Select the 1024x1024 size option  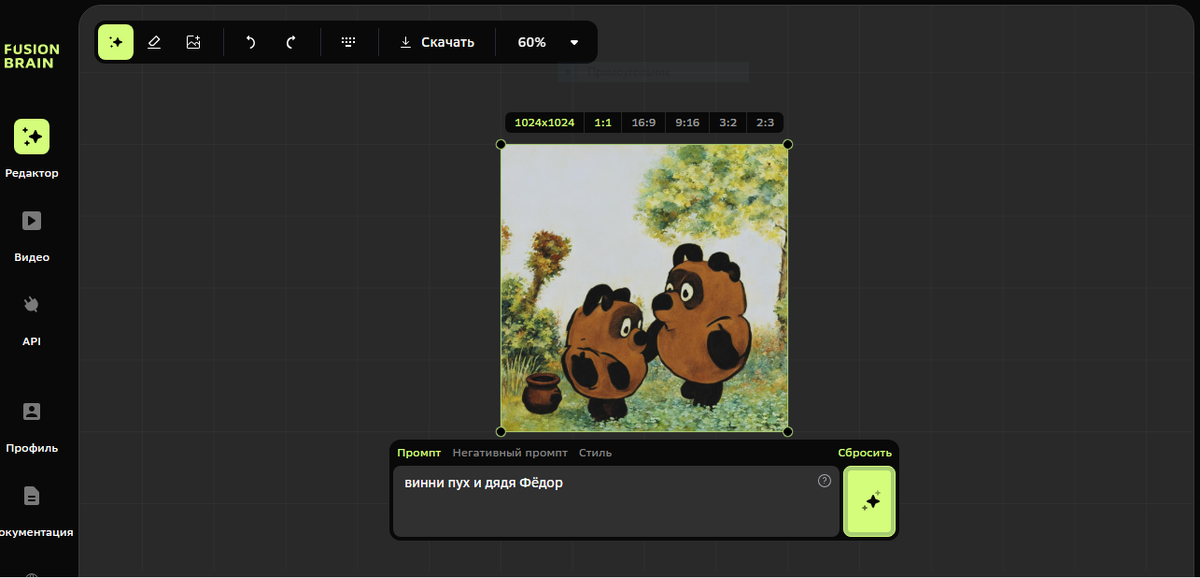tap(544, 123)
